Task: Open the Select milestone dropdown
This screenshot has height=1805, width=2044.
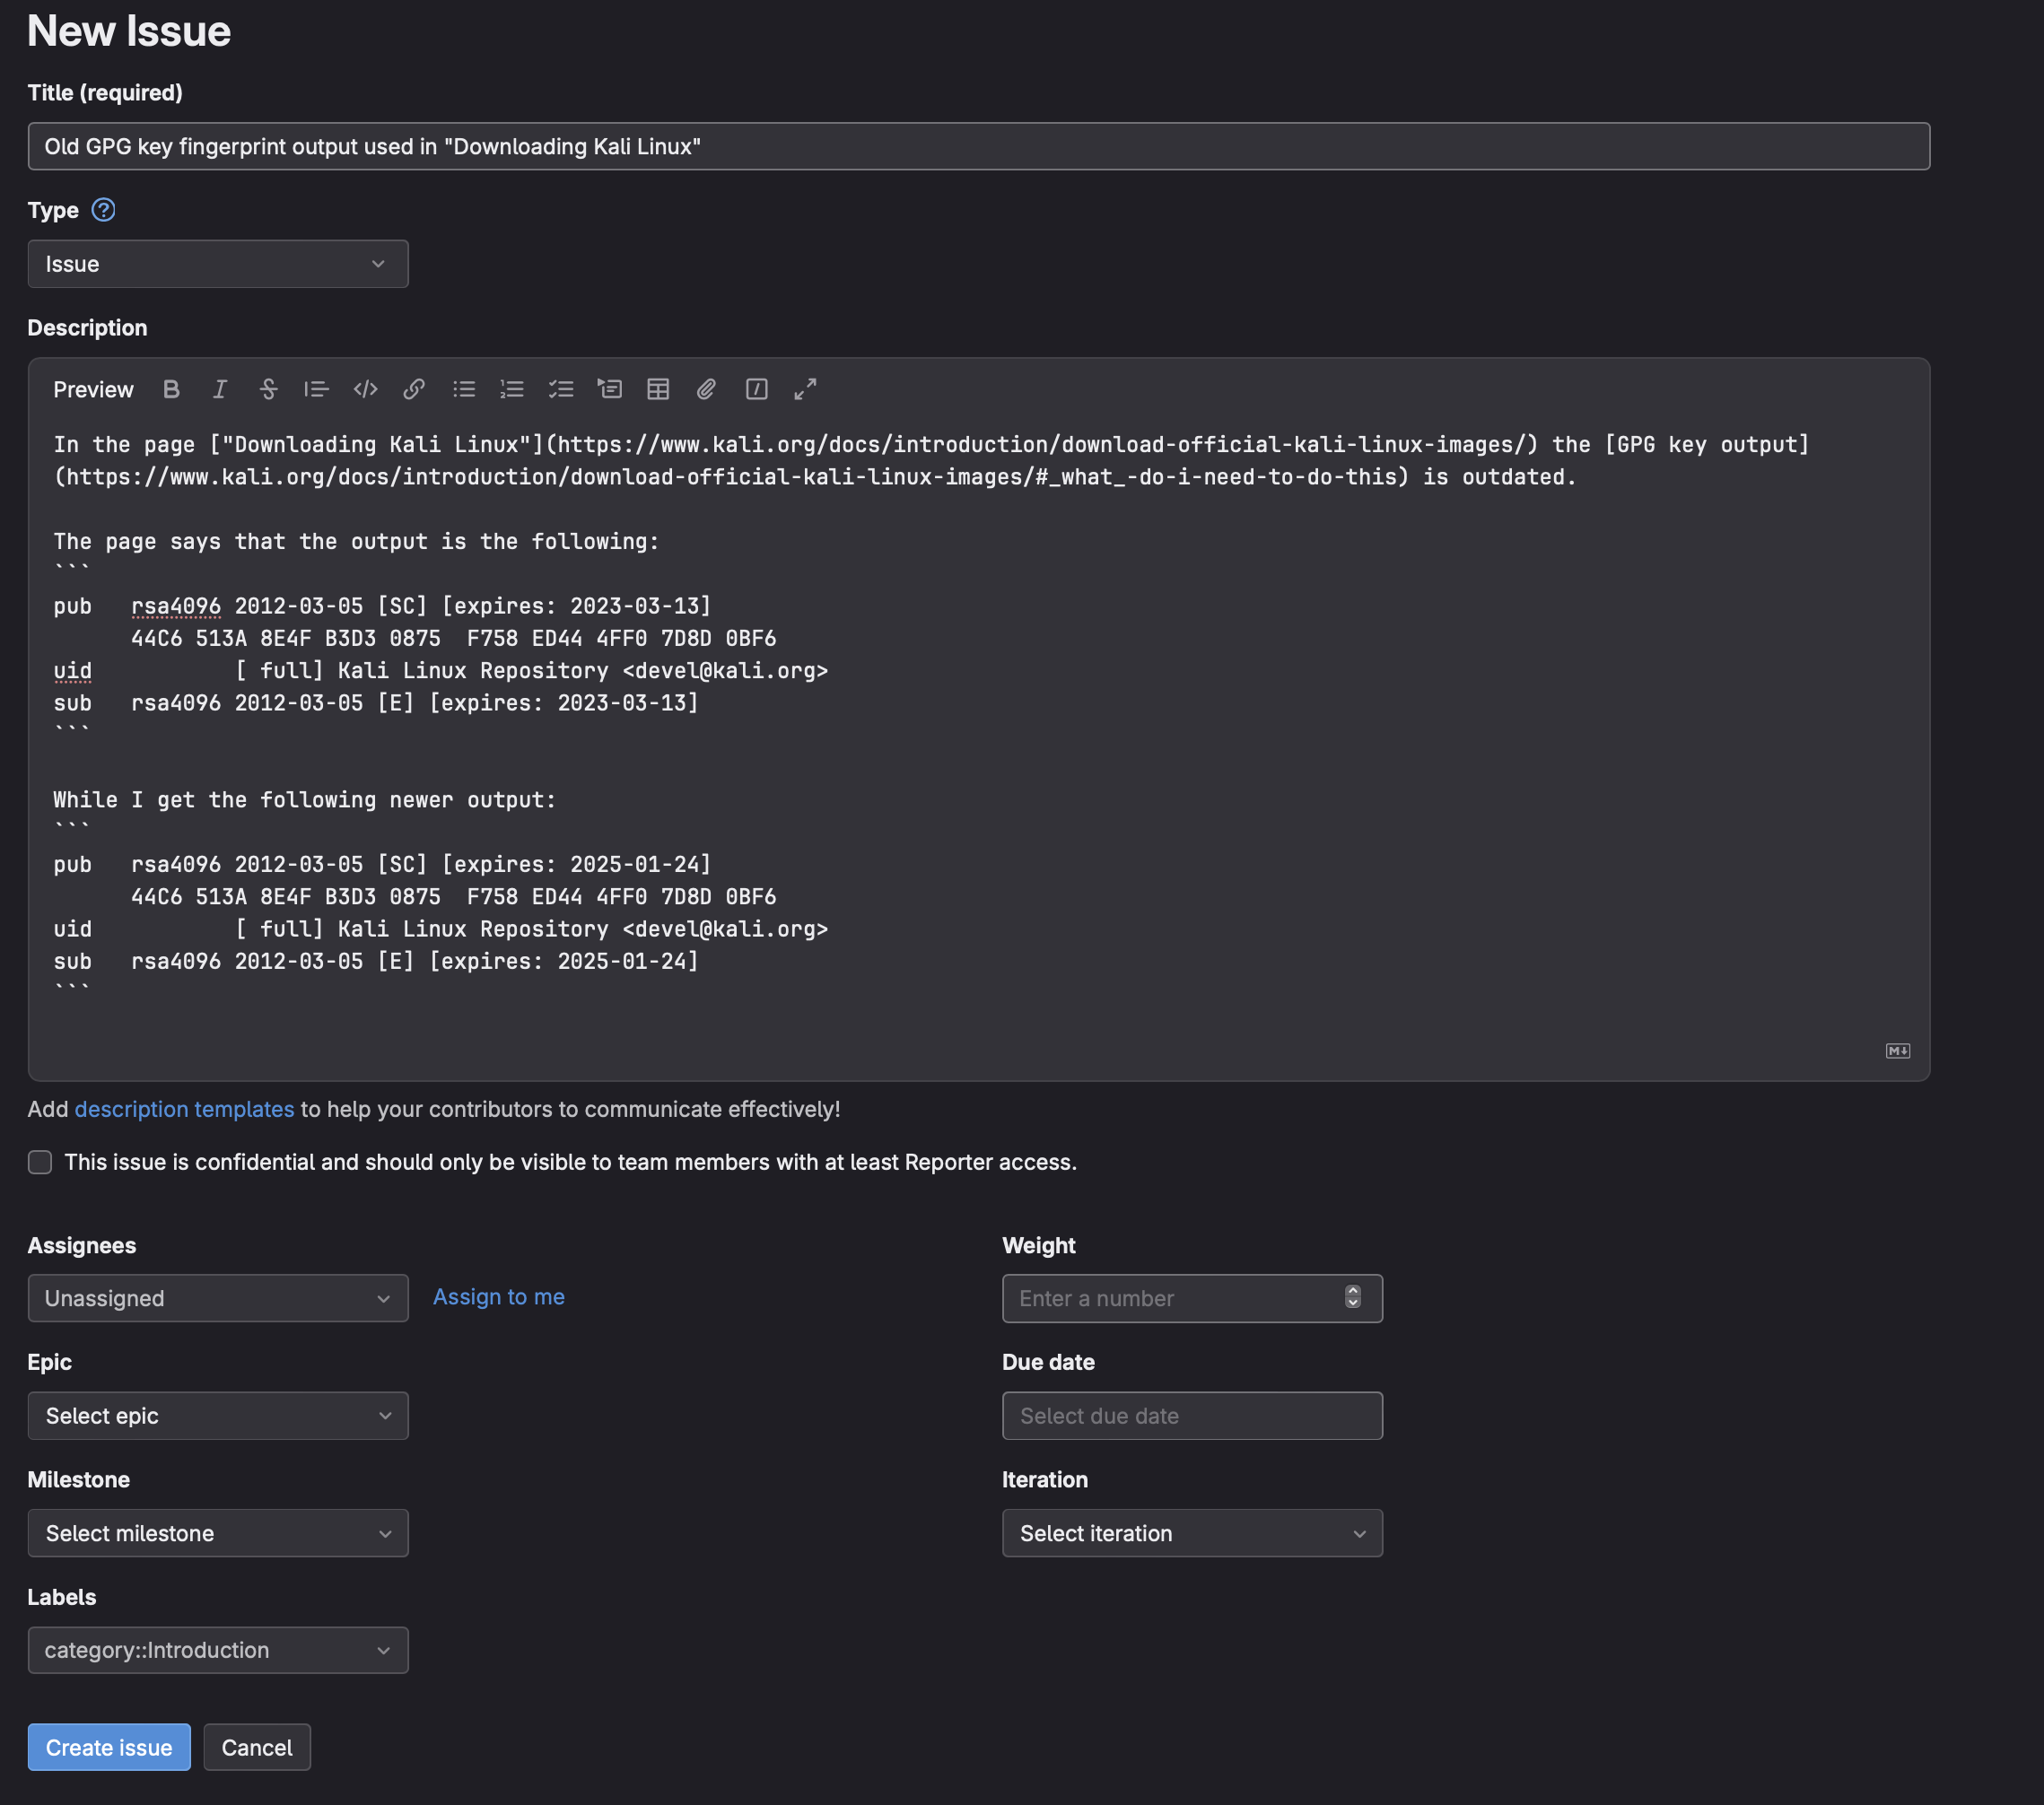Action: click(x=217, y=1533)
